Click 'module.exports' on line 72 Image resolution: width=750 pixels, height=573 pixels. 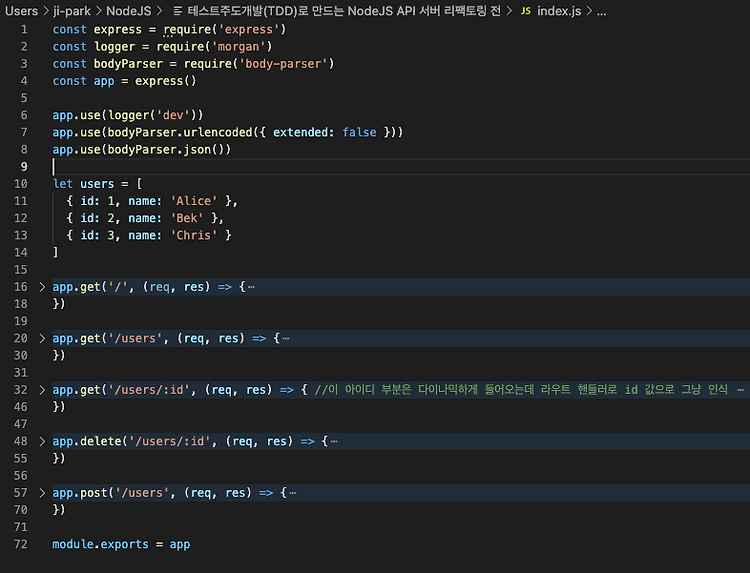pos(100,544)
